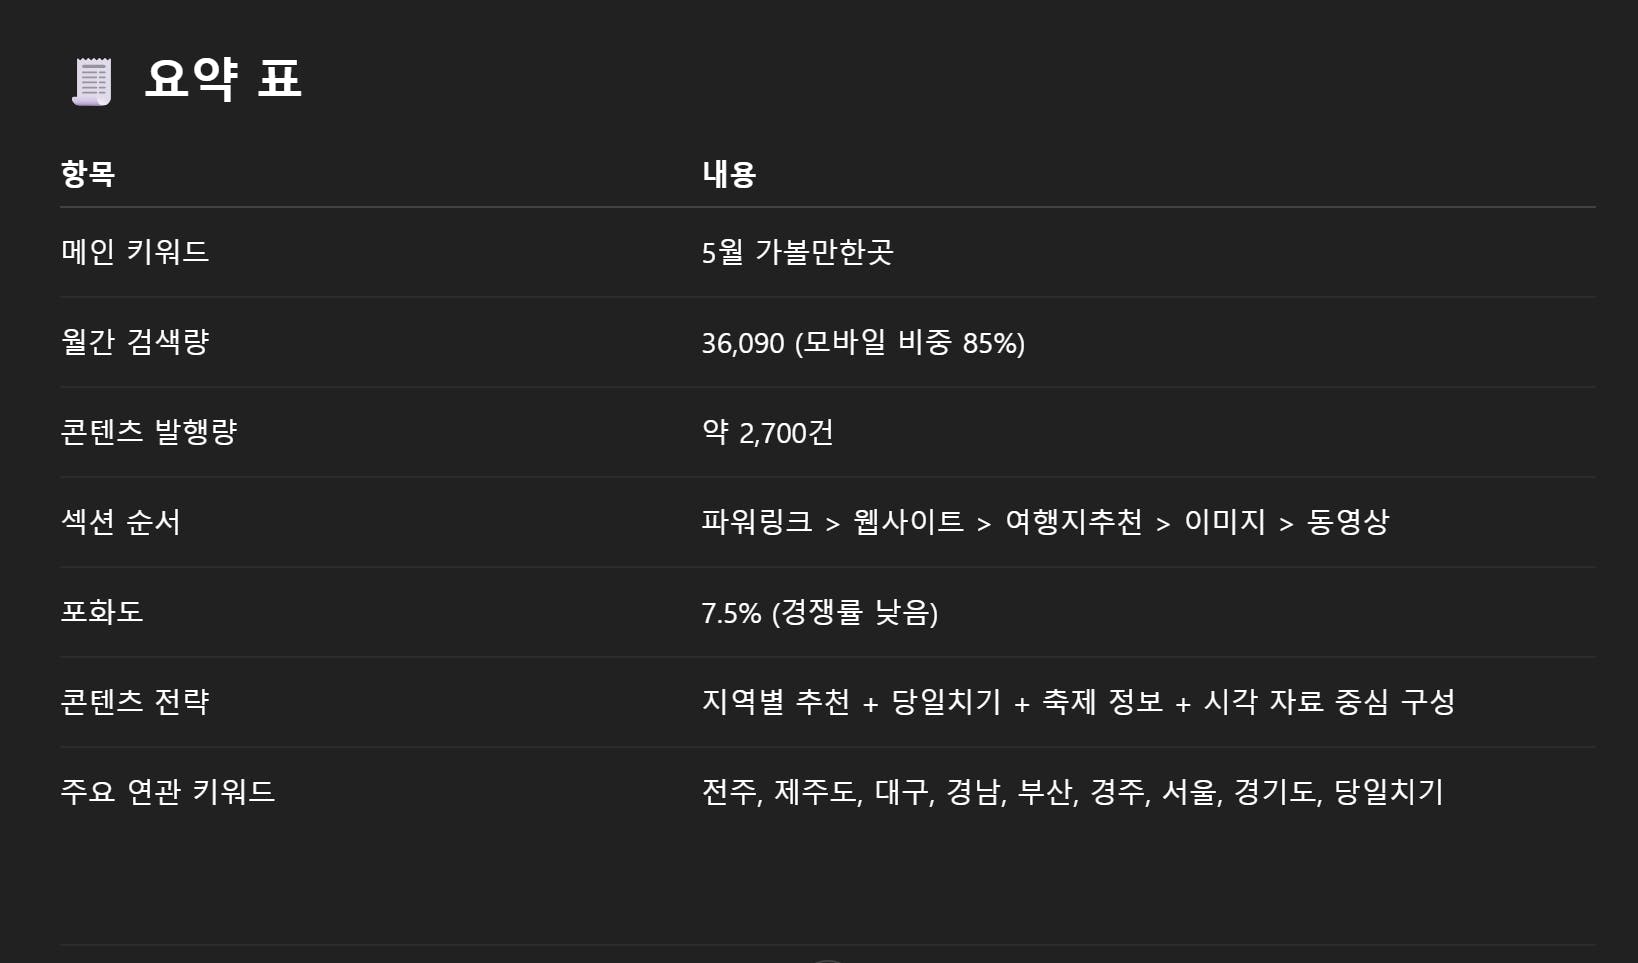Click the 메인 키워드 row label
Viewport: 1638px width, 963px height.
pos(135,251)
